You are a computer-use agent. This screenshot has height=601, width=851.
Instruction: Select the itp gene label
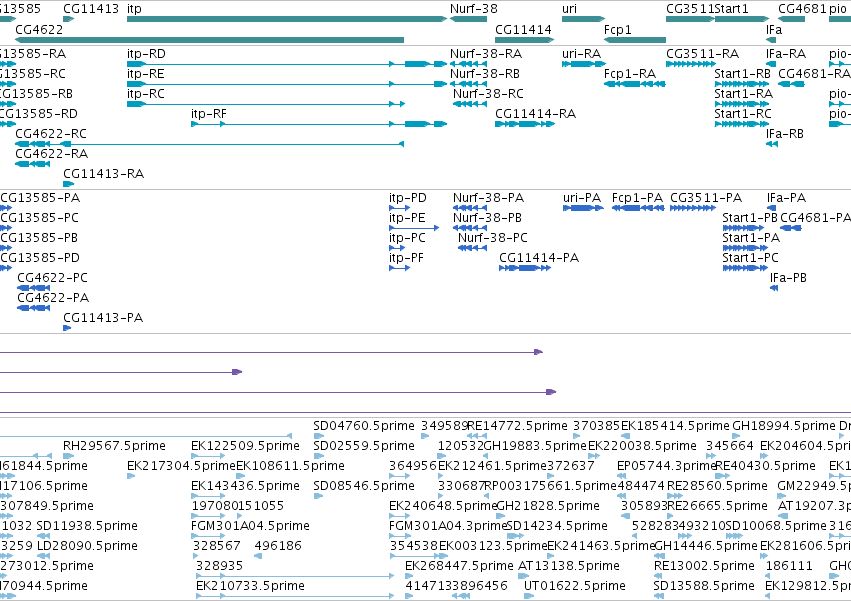(x=134, y=9)
